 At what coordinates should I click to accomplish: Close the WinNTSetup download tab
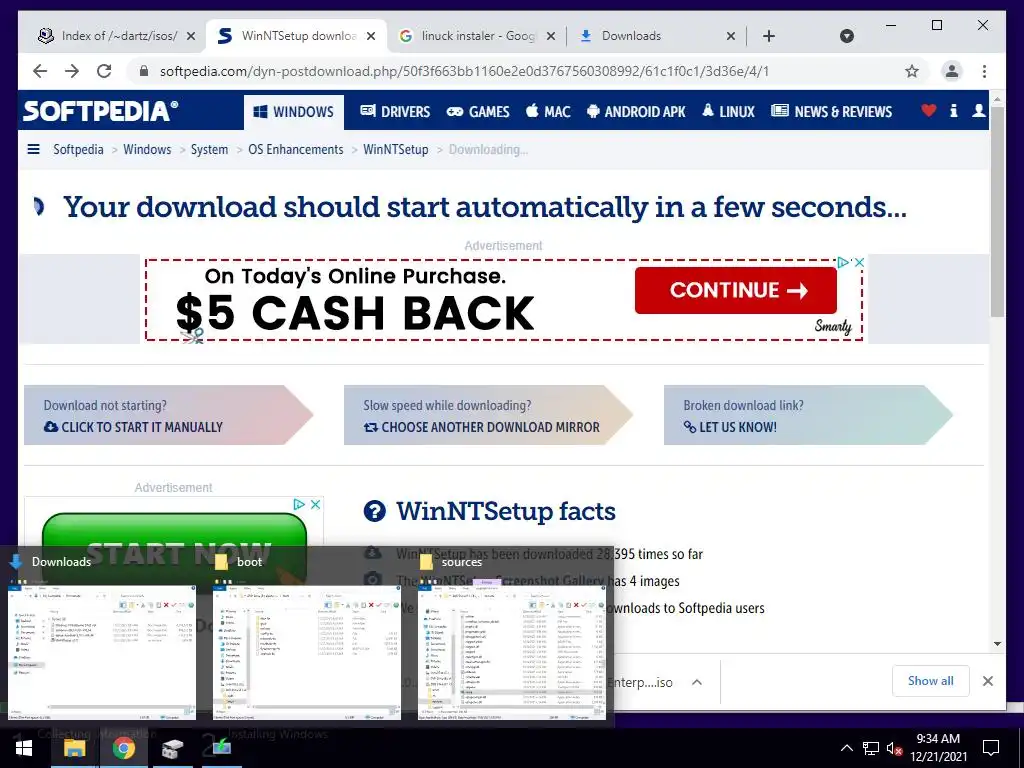(370, 36)
